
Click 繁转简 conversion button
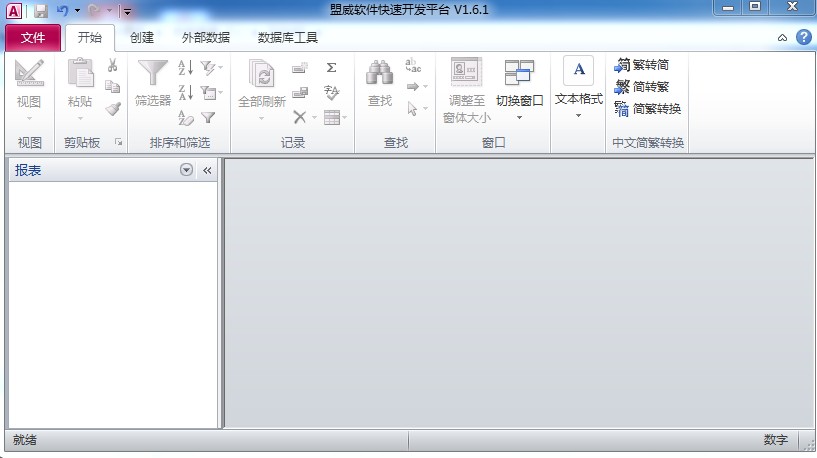coord(641,65)
